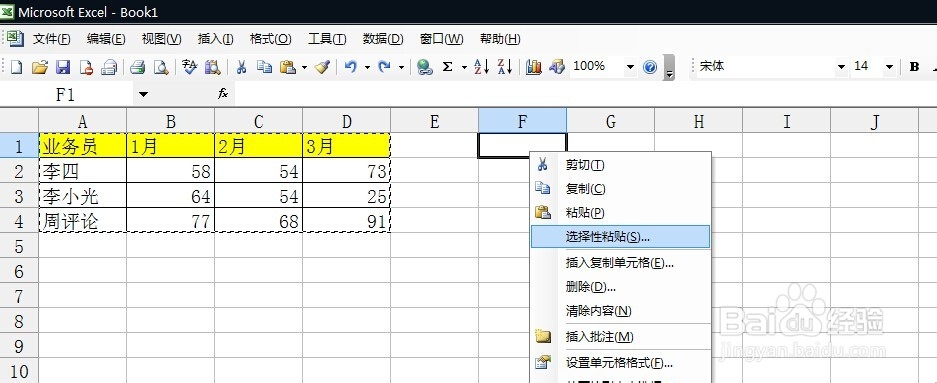This screenshot has height=383, width=937.
Task: Select column header F
Action: click(x=522, y=121)
